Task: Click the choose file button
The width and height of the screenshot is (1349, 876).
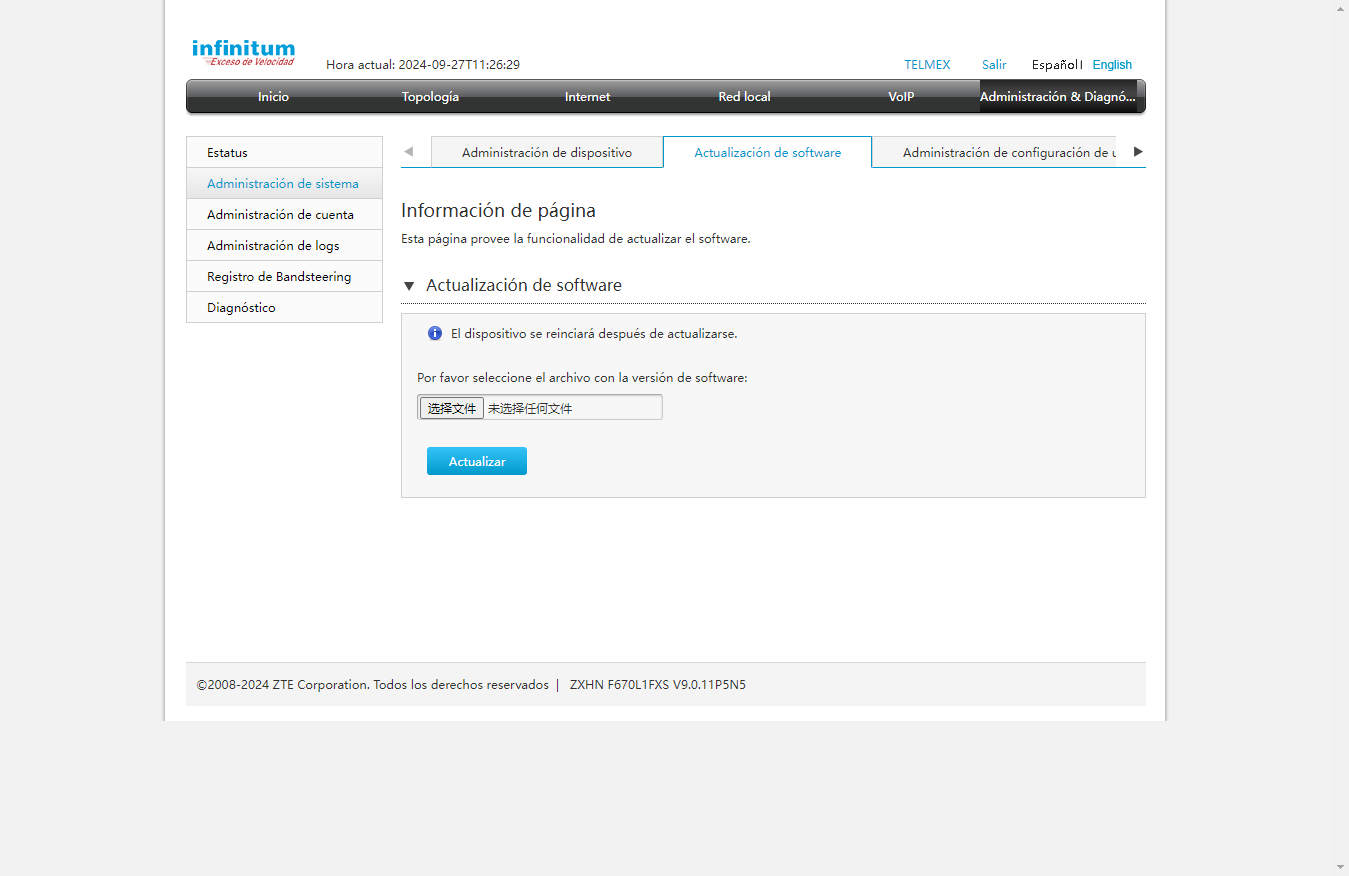Action: tap(452, 408)
